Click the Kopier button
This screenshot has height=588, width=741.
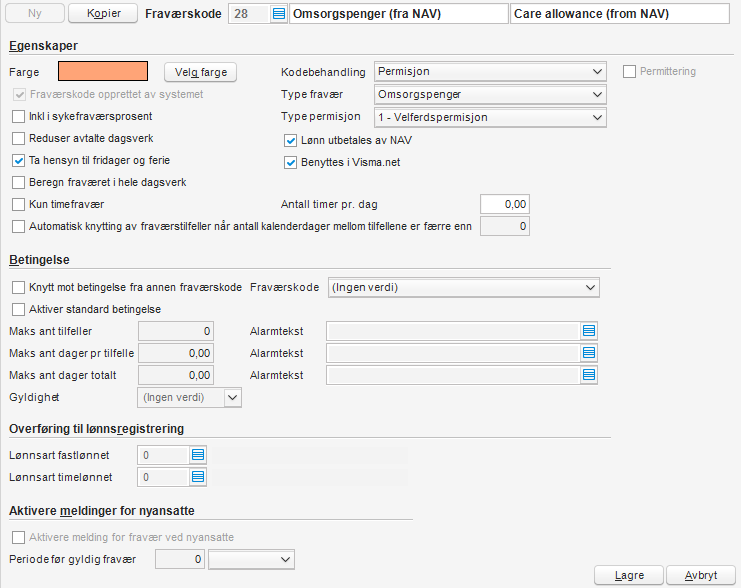(103, 13)
